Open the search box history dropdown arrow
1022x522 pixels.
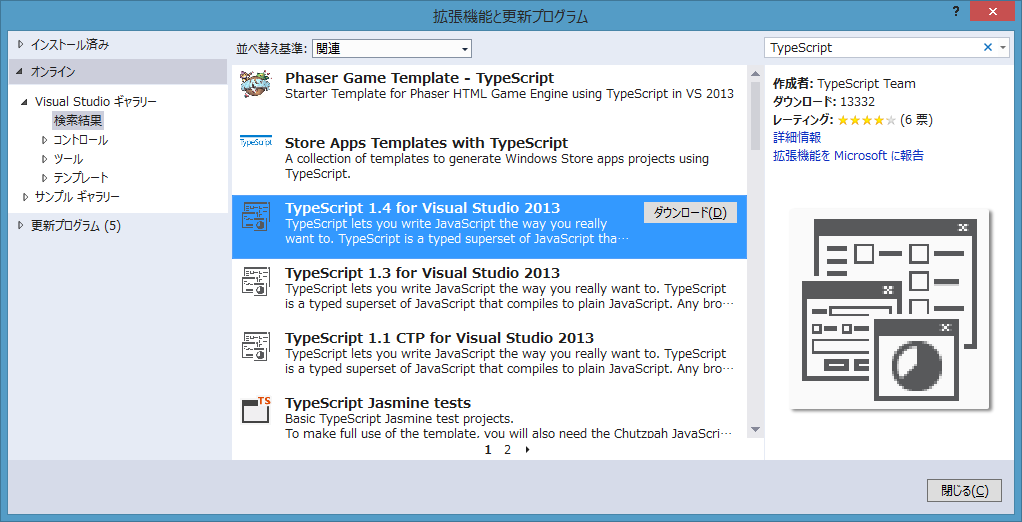1002,47
